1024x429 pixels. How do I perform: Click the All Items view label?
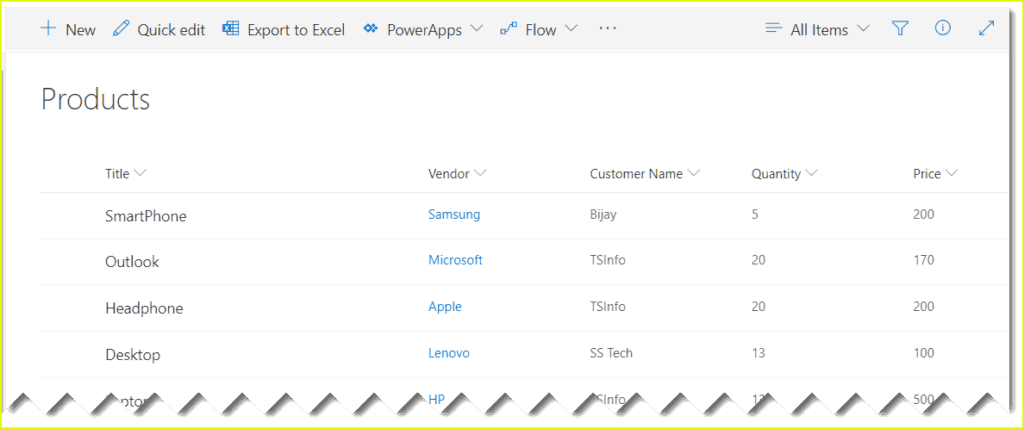click(x=820, y=30)
